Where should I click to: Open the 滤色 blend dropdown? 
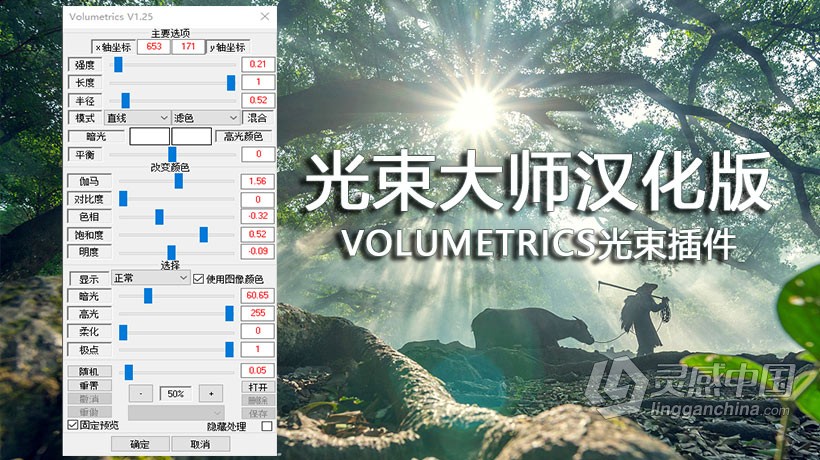(x=206, y=118)
